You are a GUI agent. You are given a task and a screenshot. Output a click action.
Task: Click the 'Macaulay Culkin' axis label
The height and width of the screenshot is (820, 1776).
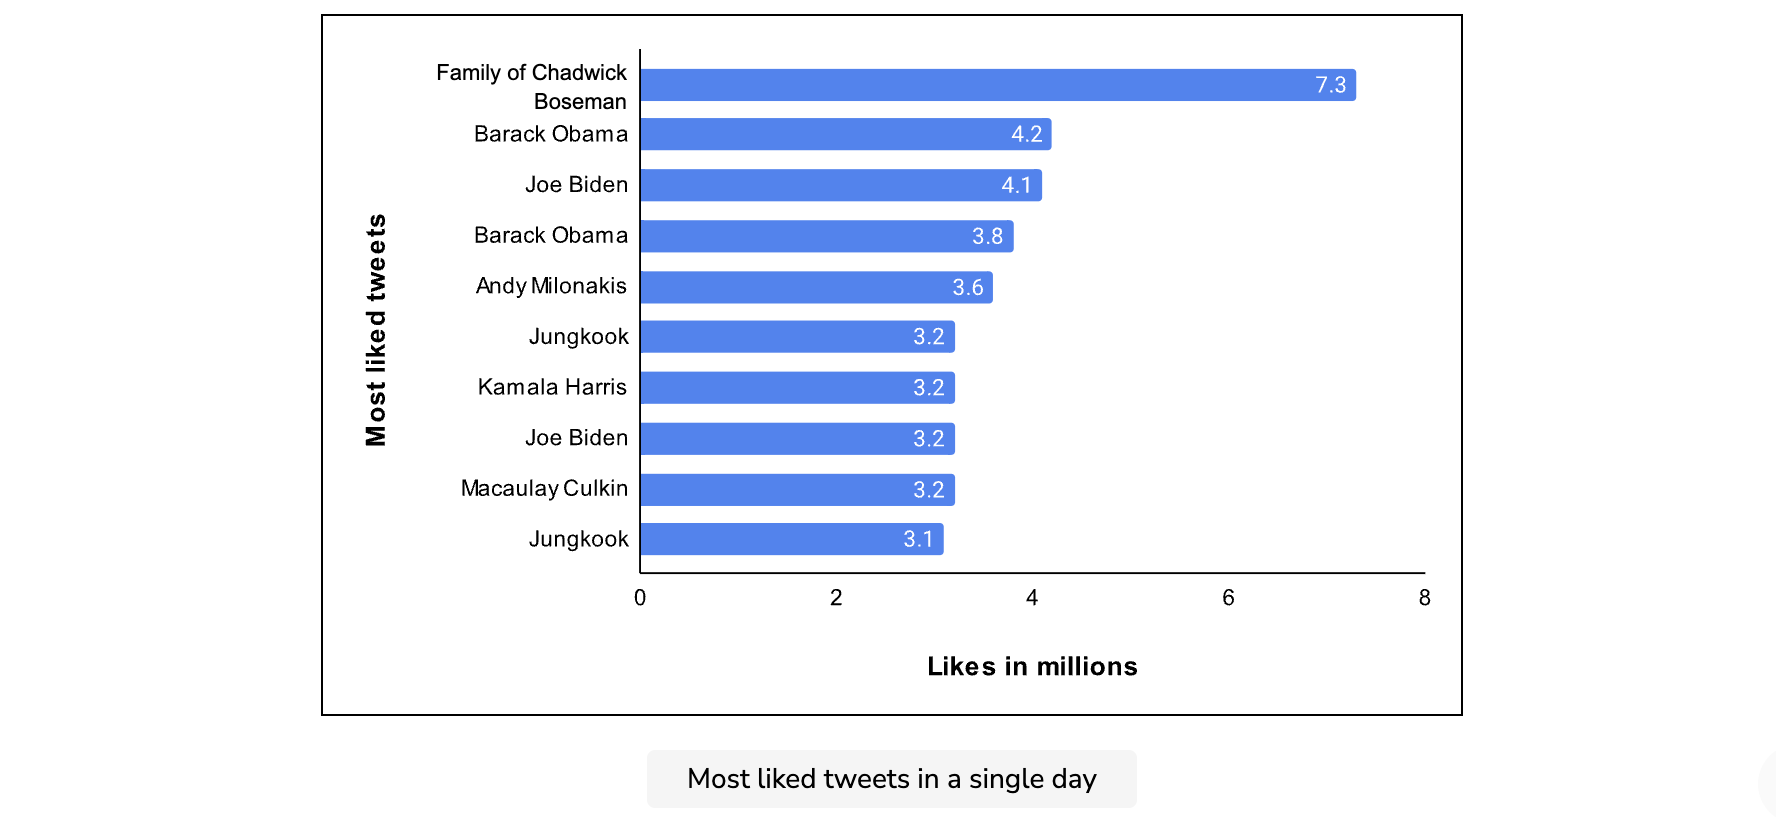click(544, 489)
